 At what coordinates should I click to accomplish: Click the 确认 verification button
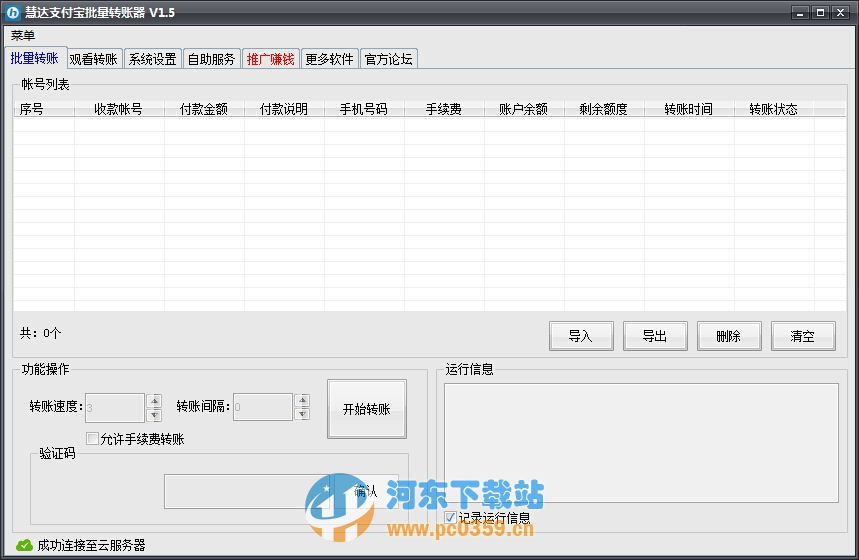click(366, 490)
